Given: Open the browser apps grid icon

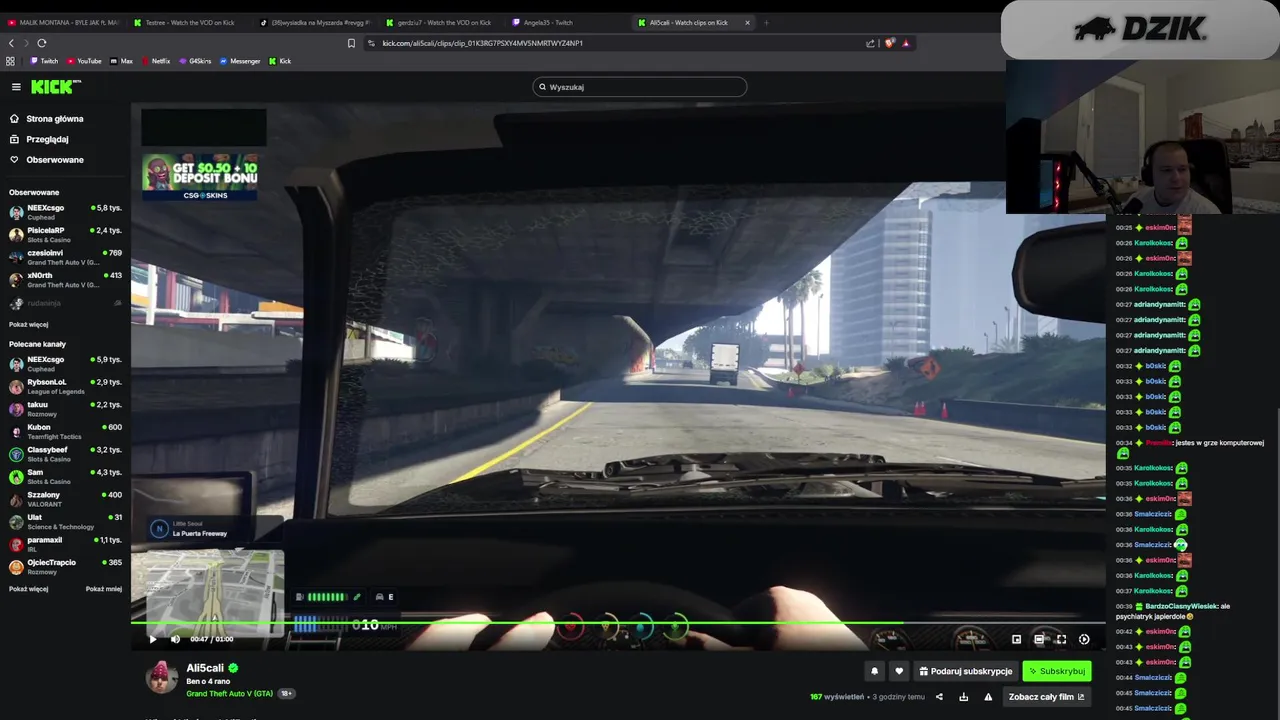Looking at the screenshot, I should (11, 61).
